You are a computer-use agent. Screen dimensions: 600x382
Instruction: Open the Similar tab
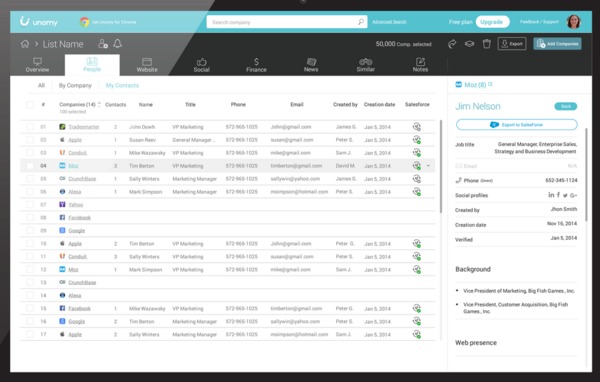[x=366, y=65]
